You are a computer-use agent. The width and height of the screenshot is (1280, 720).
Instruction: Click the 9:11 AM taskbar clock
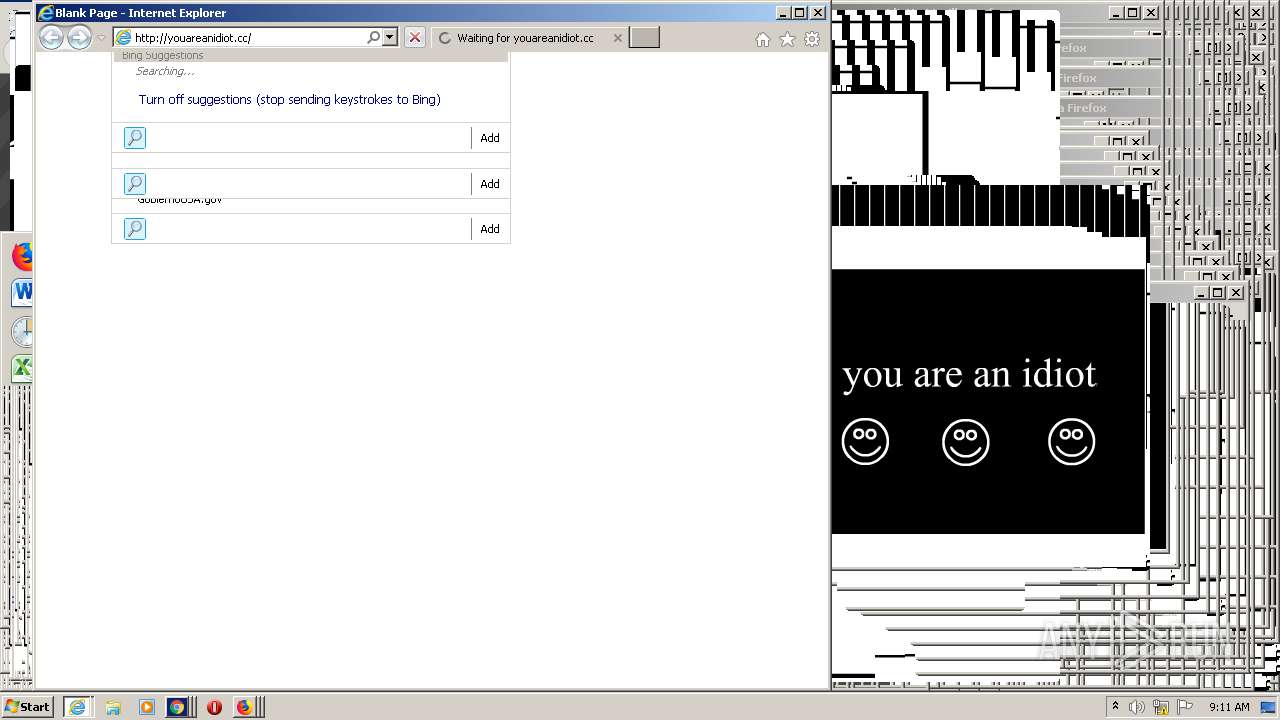pyautogui.click(x=1229, y=707)
